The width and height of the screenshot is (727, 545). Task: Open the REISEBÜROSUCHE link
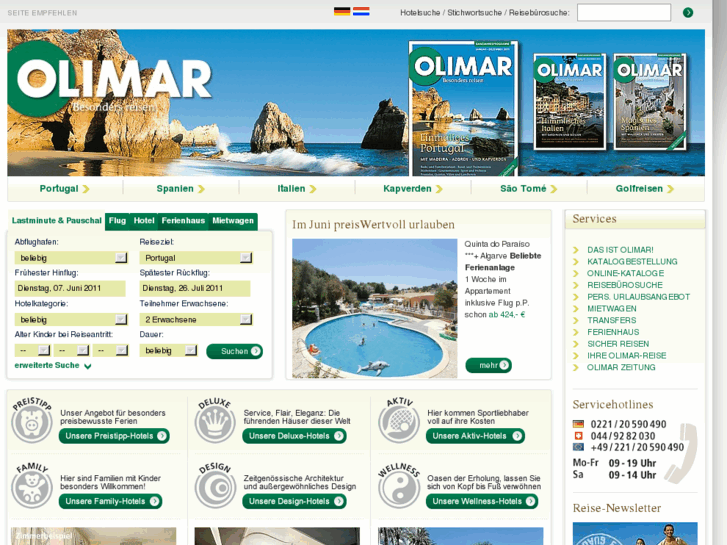pyautogui.click(x=625, y=285)
